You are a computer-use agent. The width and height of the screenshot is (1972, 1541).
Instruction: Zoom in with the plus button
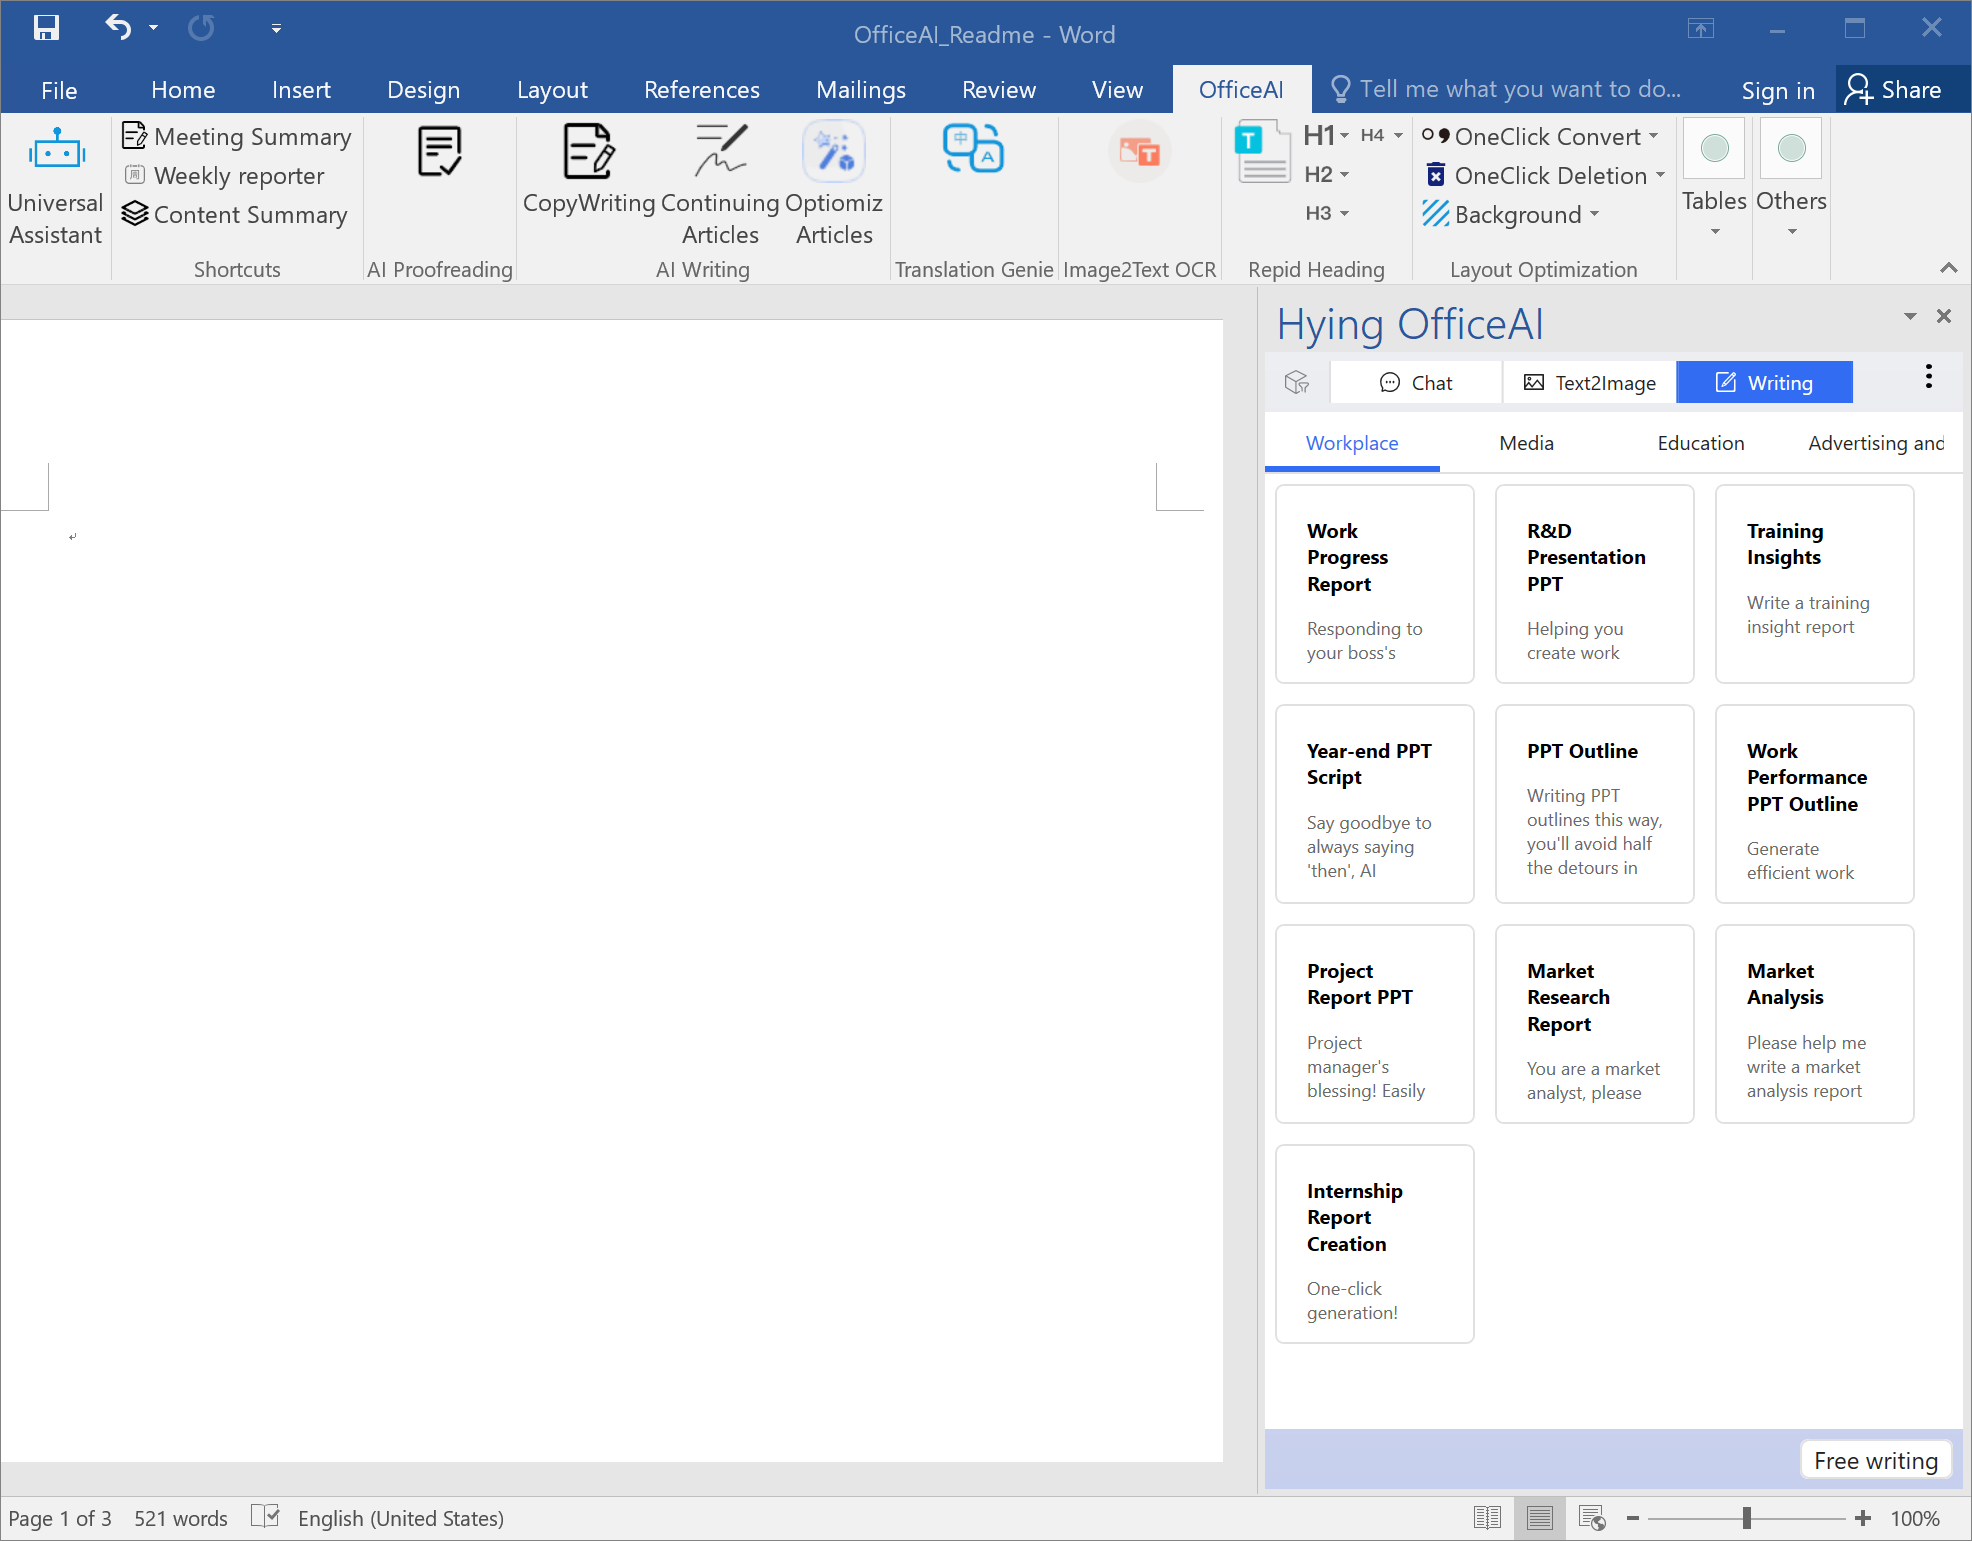coord(1863,1518)
